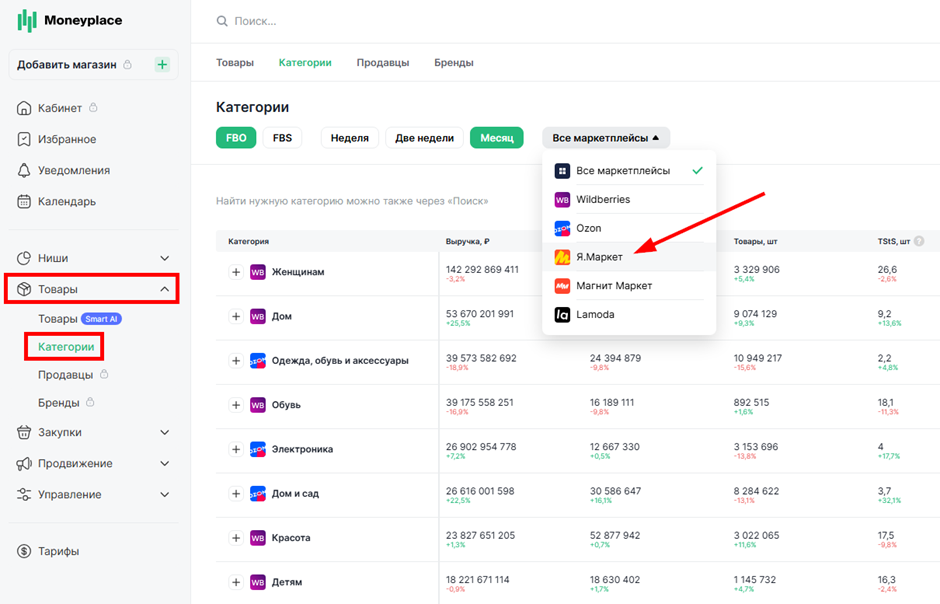Click the Все маркетплейсы grid icon in list
This screenshot has height=604, width=940.
(x=562, y=171)
